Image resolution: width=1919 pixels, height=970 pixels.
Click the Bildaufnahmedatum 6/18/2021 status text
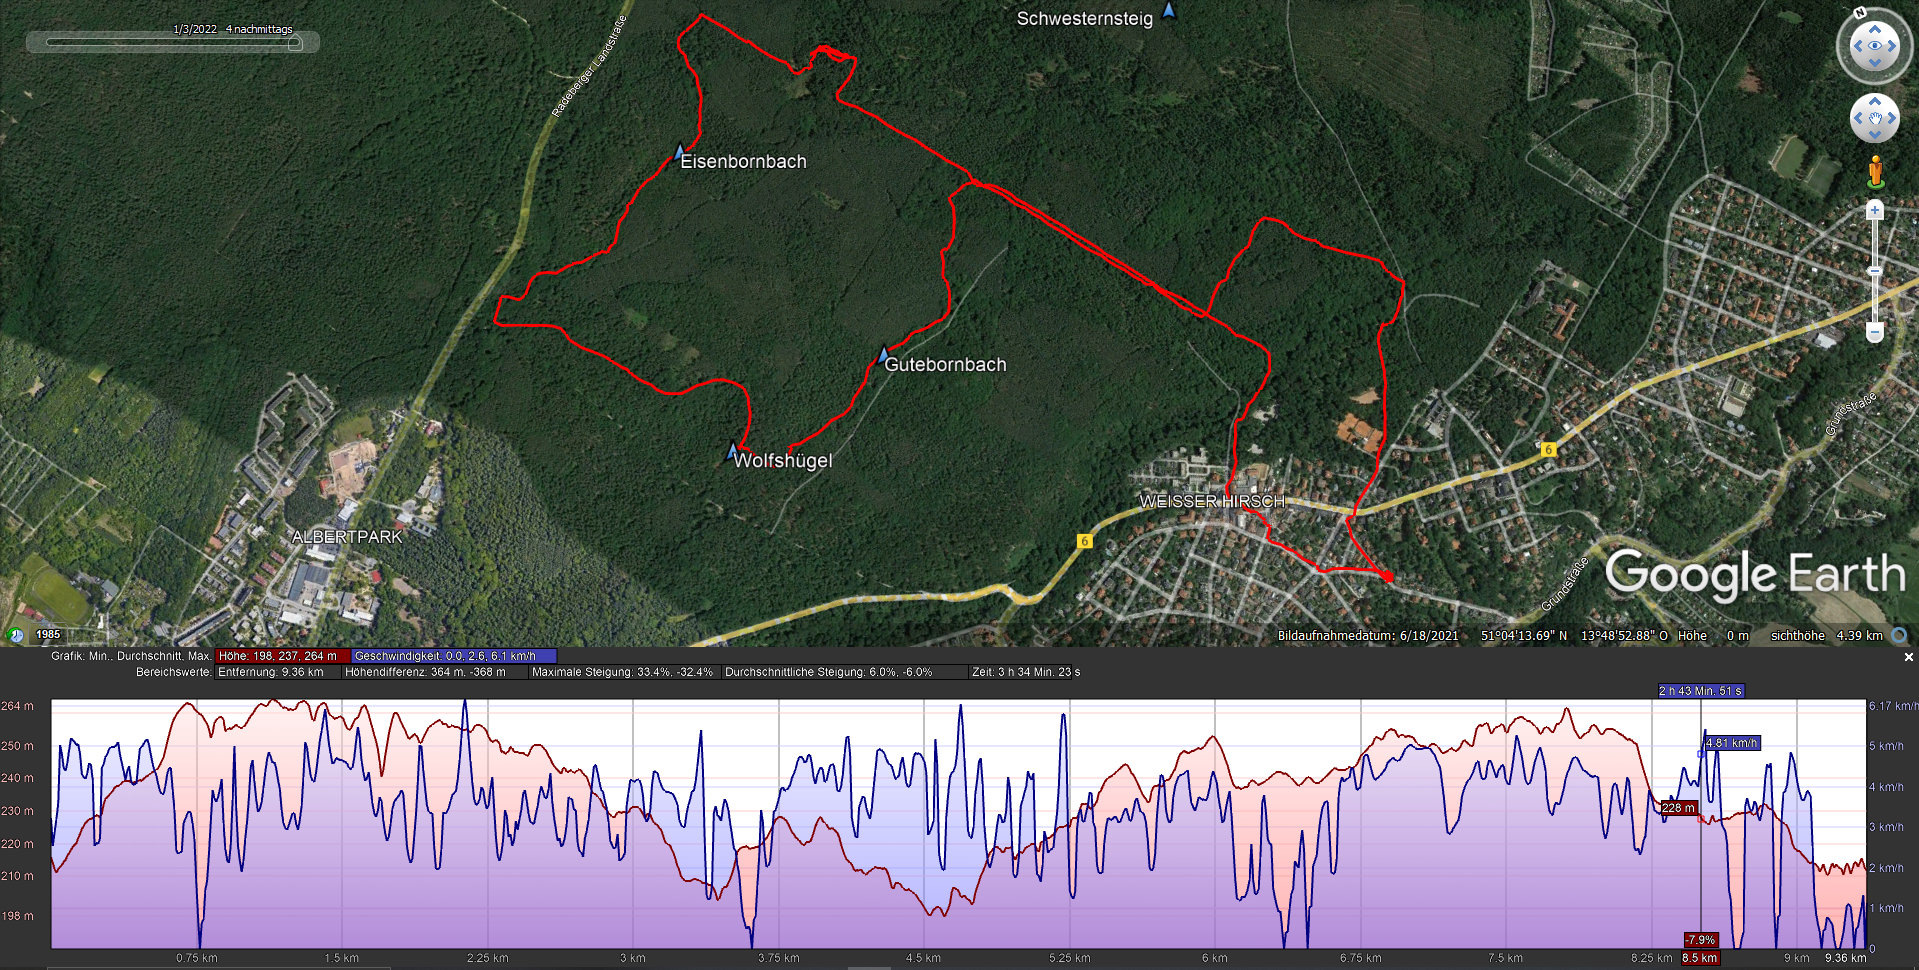[1368, 635]
